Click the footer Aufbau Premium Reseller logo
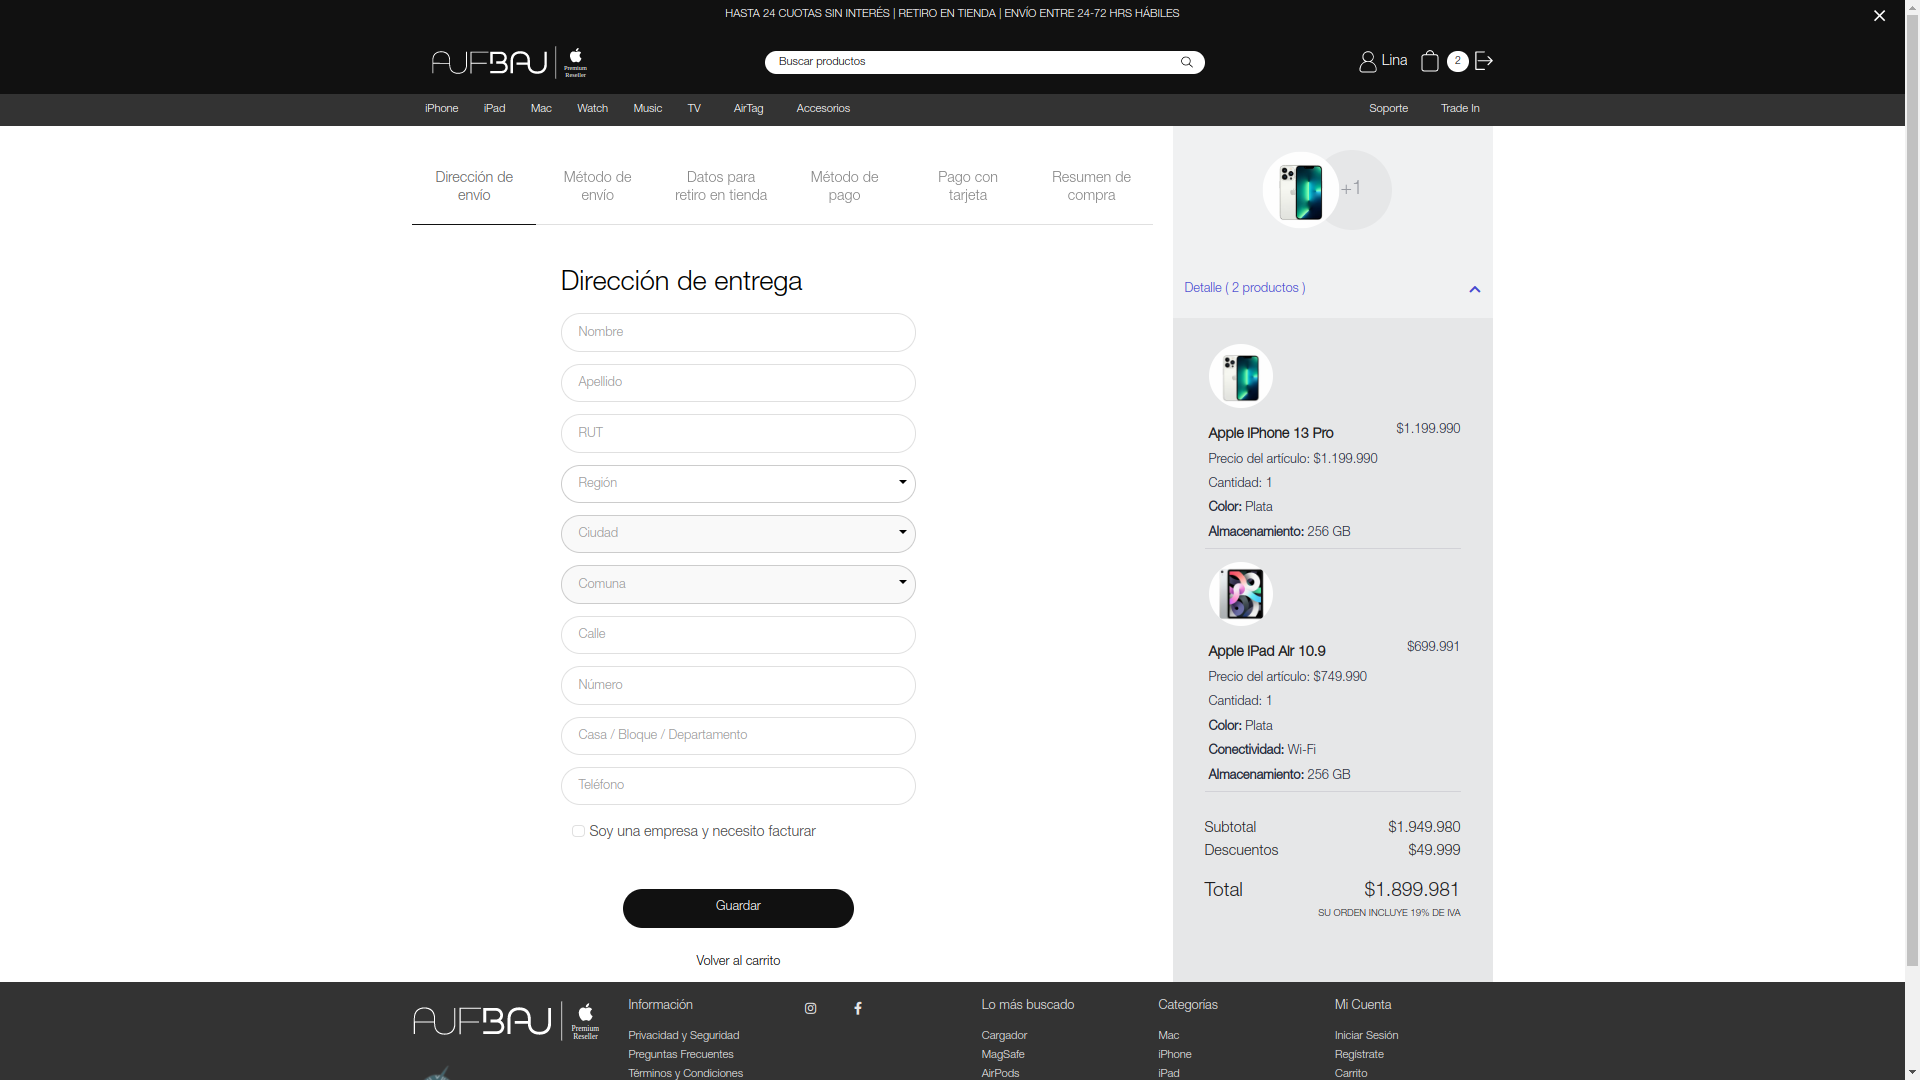This screenshot has width=1920, height=1080. (506, 1021)
